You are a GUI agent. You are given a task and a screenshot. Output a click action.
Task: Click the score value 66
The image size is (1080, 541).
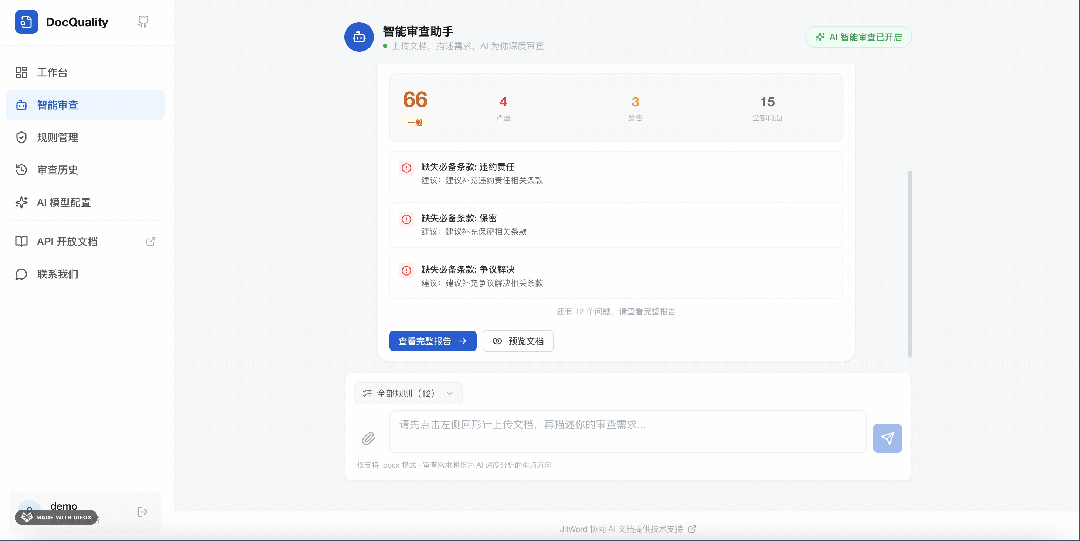click(x=415, y=100)
